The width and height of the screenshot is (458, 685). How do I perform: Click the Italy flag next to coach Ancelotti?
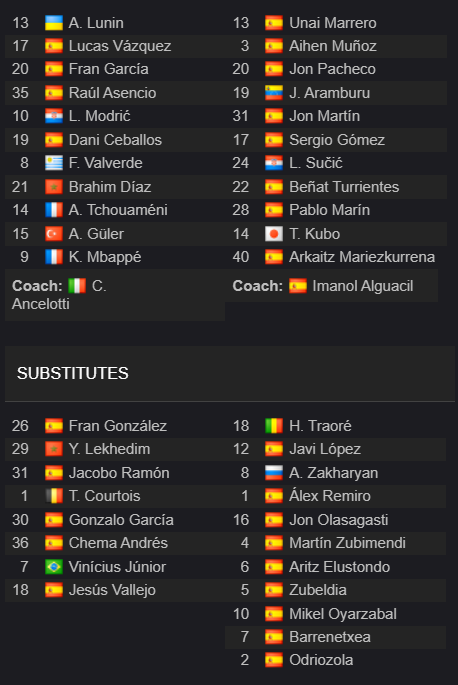(x=77, y=286)
